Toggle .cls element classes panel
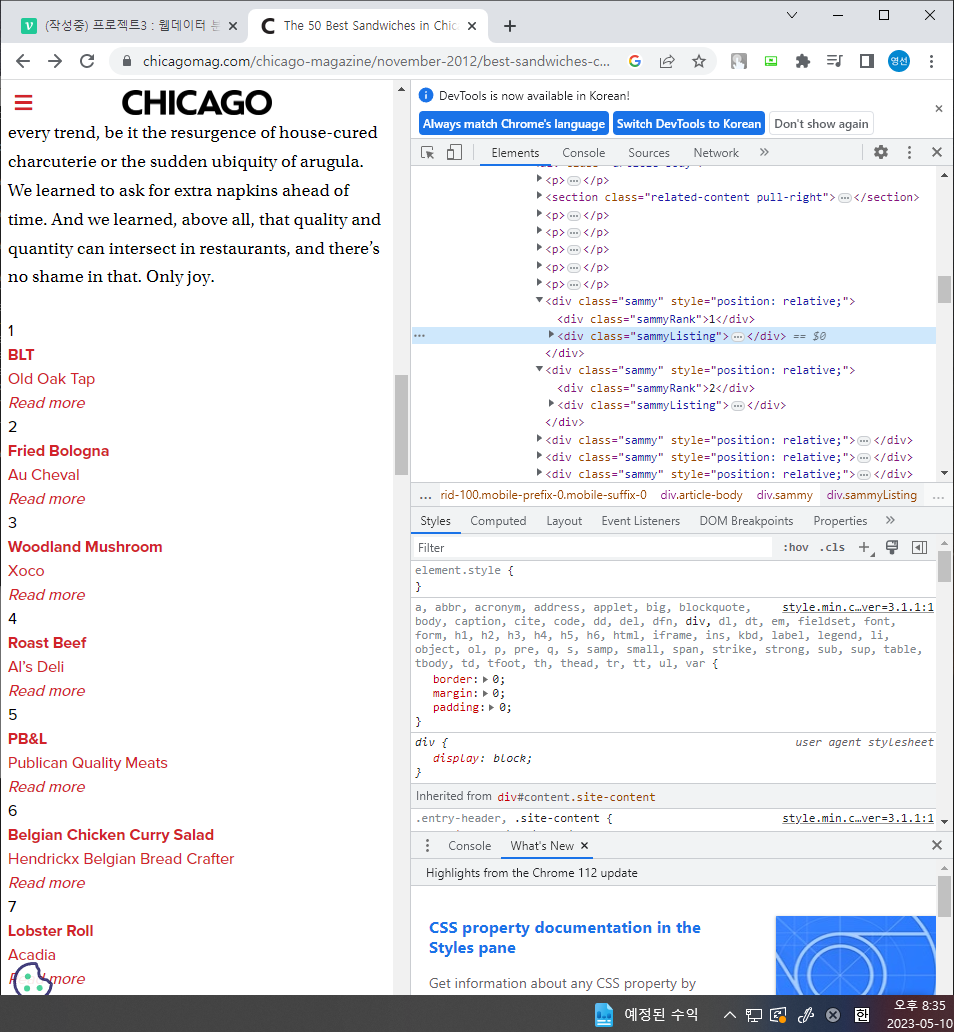The height and width of the screenshot is (1032, 954). 832,547
